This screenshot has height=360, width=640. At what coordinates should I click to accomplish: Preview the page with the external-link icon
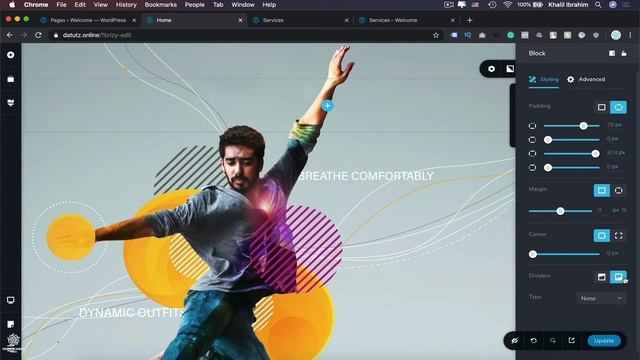pos(571,341)
